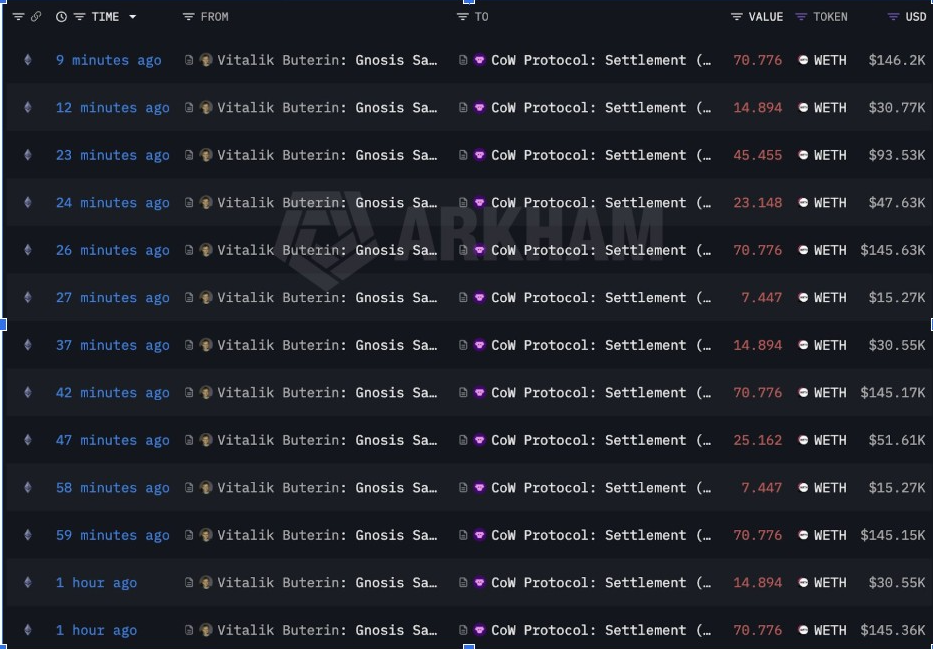
Task: Click the transaction link icon in header
Action: (36, 17)
